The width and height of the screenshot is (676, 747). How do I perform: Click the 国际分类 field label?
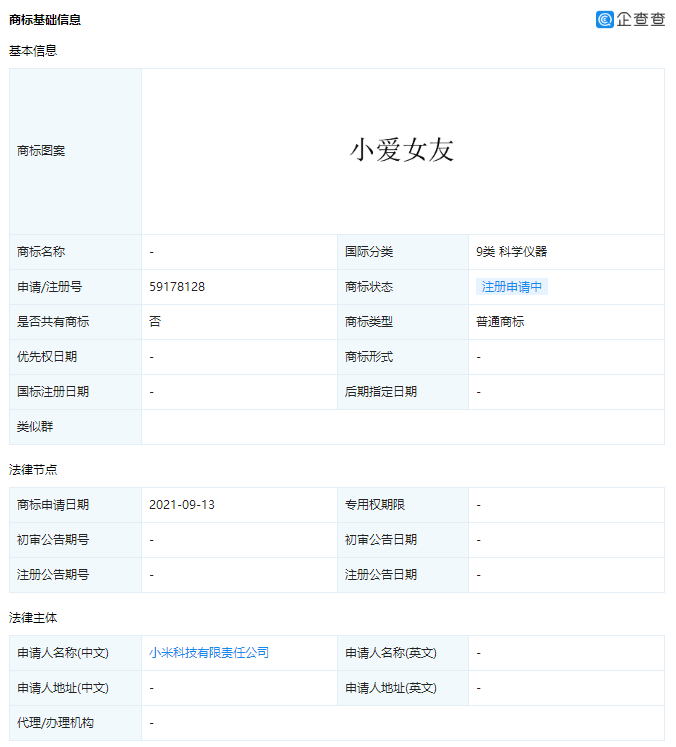369,252
